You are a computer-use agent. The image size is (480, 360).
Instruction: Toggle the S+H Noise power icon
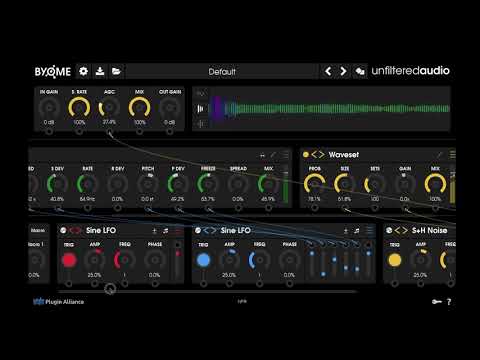pos(389,230)
